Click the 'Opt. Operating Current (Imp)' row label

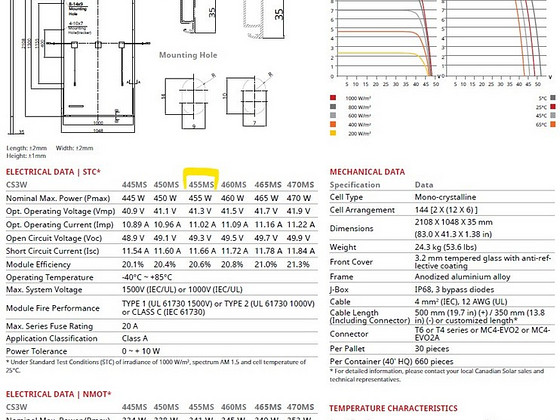pyautogui.click(x=60, y=225)
